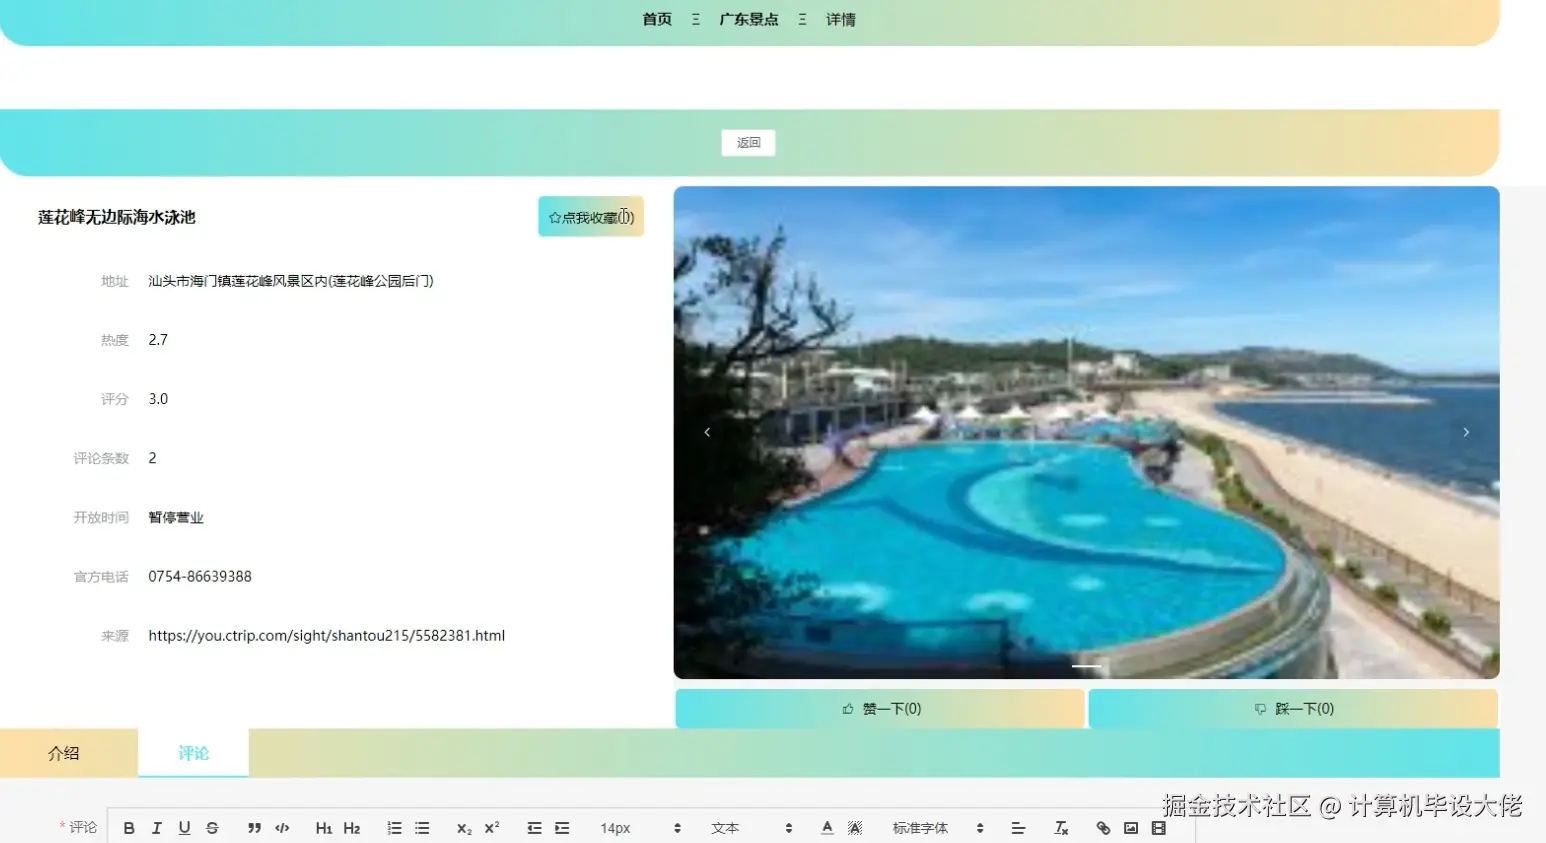Clear text formatting with the Tx icon
The width and height of the screenshot is (1546, 843).
coord(1059,827)
